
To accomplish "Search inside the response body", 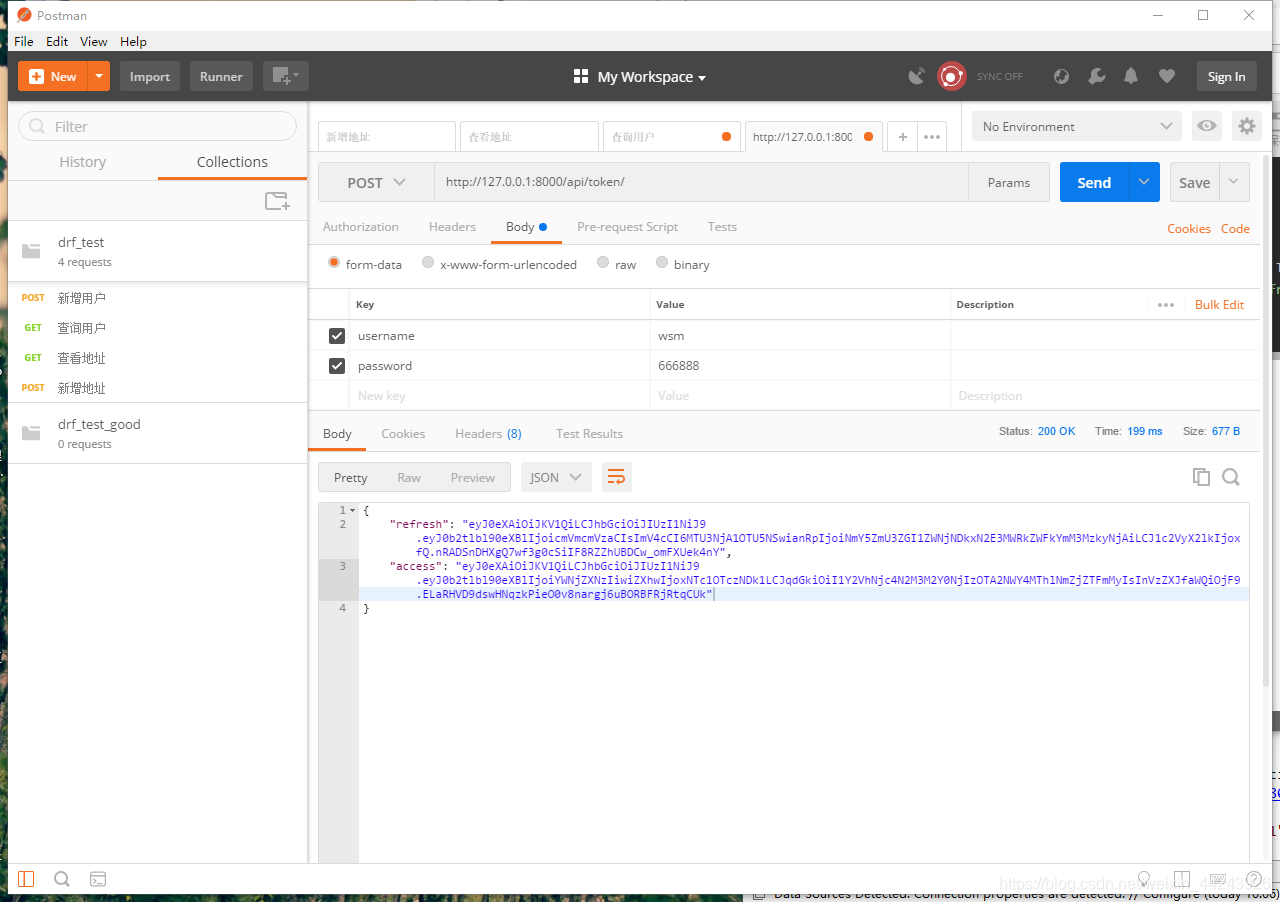I will click(1231, 477).
